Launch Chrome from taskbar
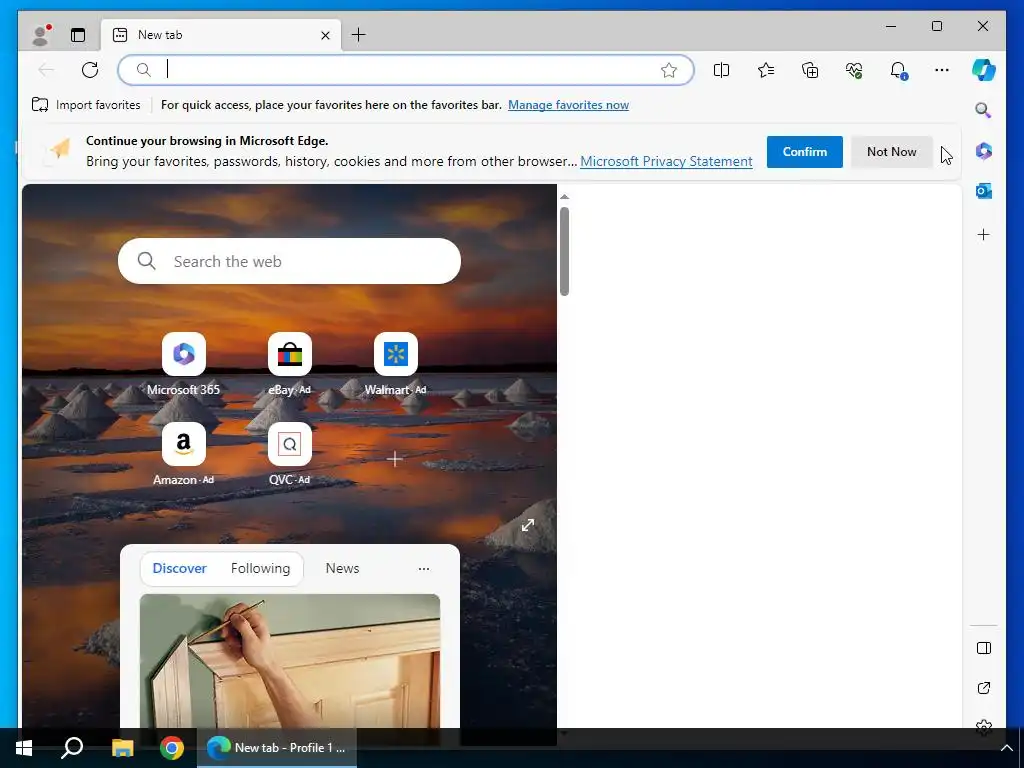The height and width of the screenshot is (768, 1024). pyautogui.click(x=172, y=748)
